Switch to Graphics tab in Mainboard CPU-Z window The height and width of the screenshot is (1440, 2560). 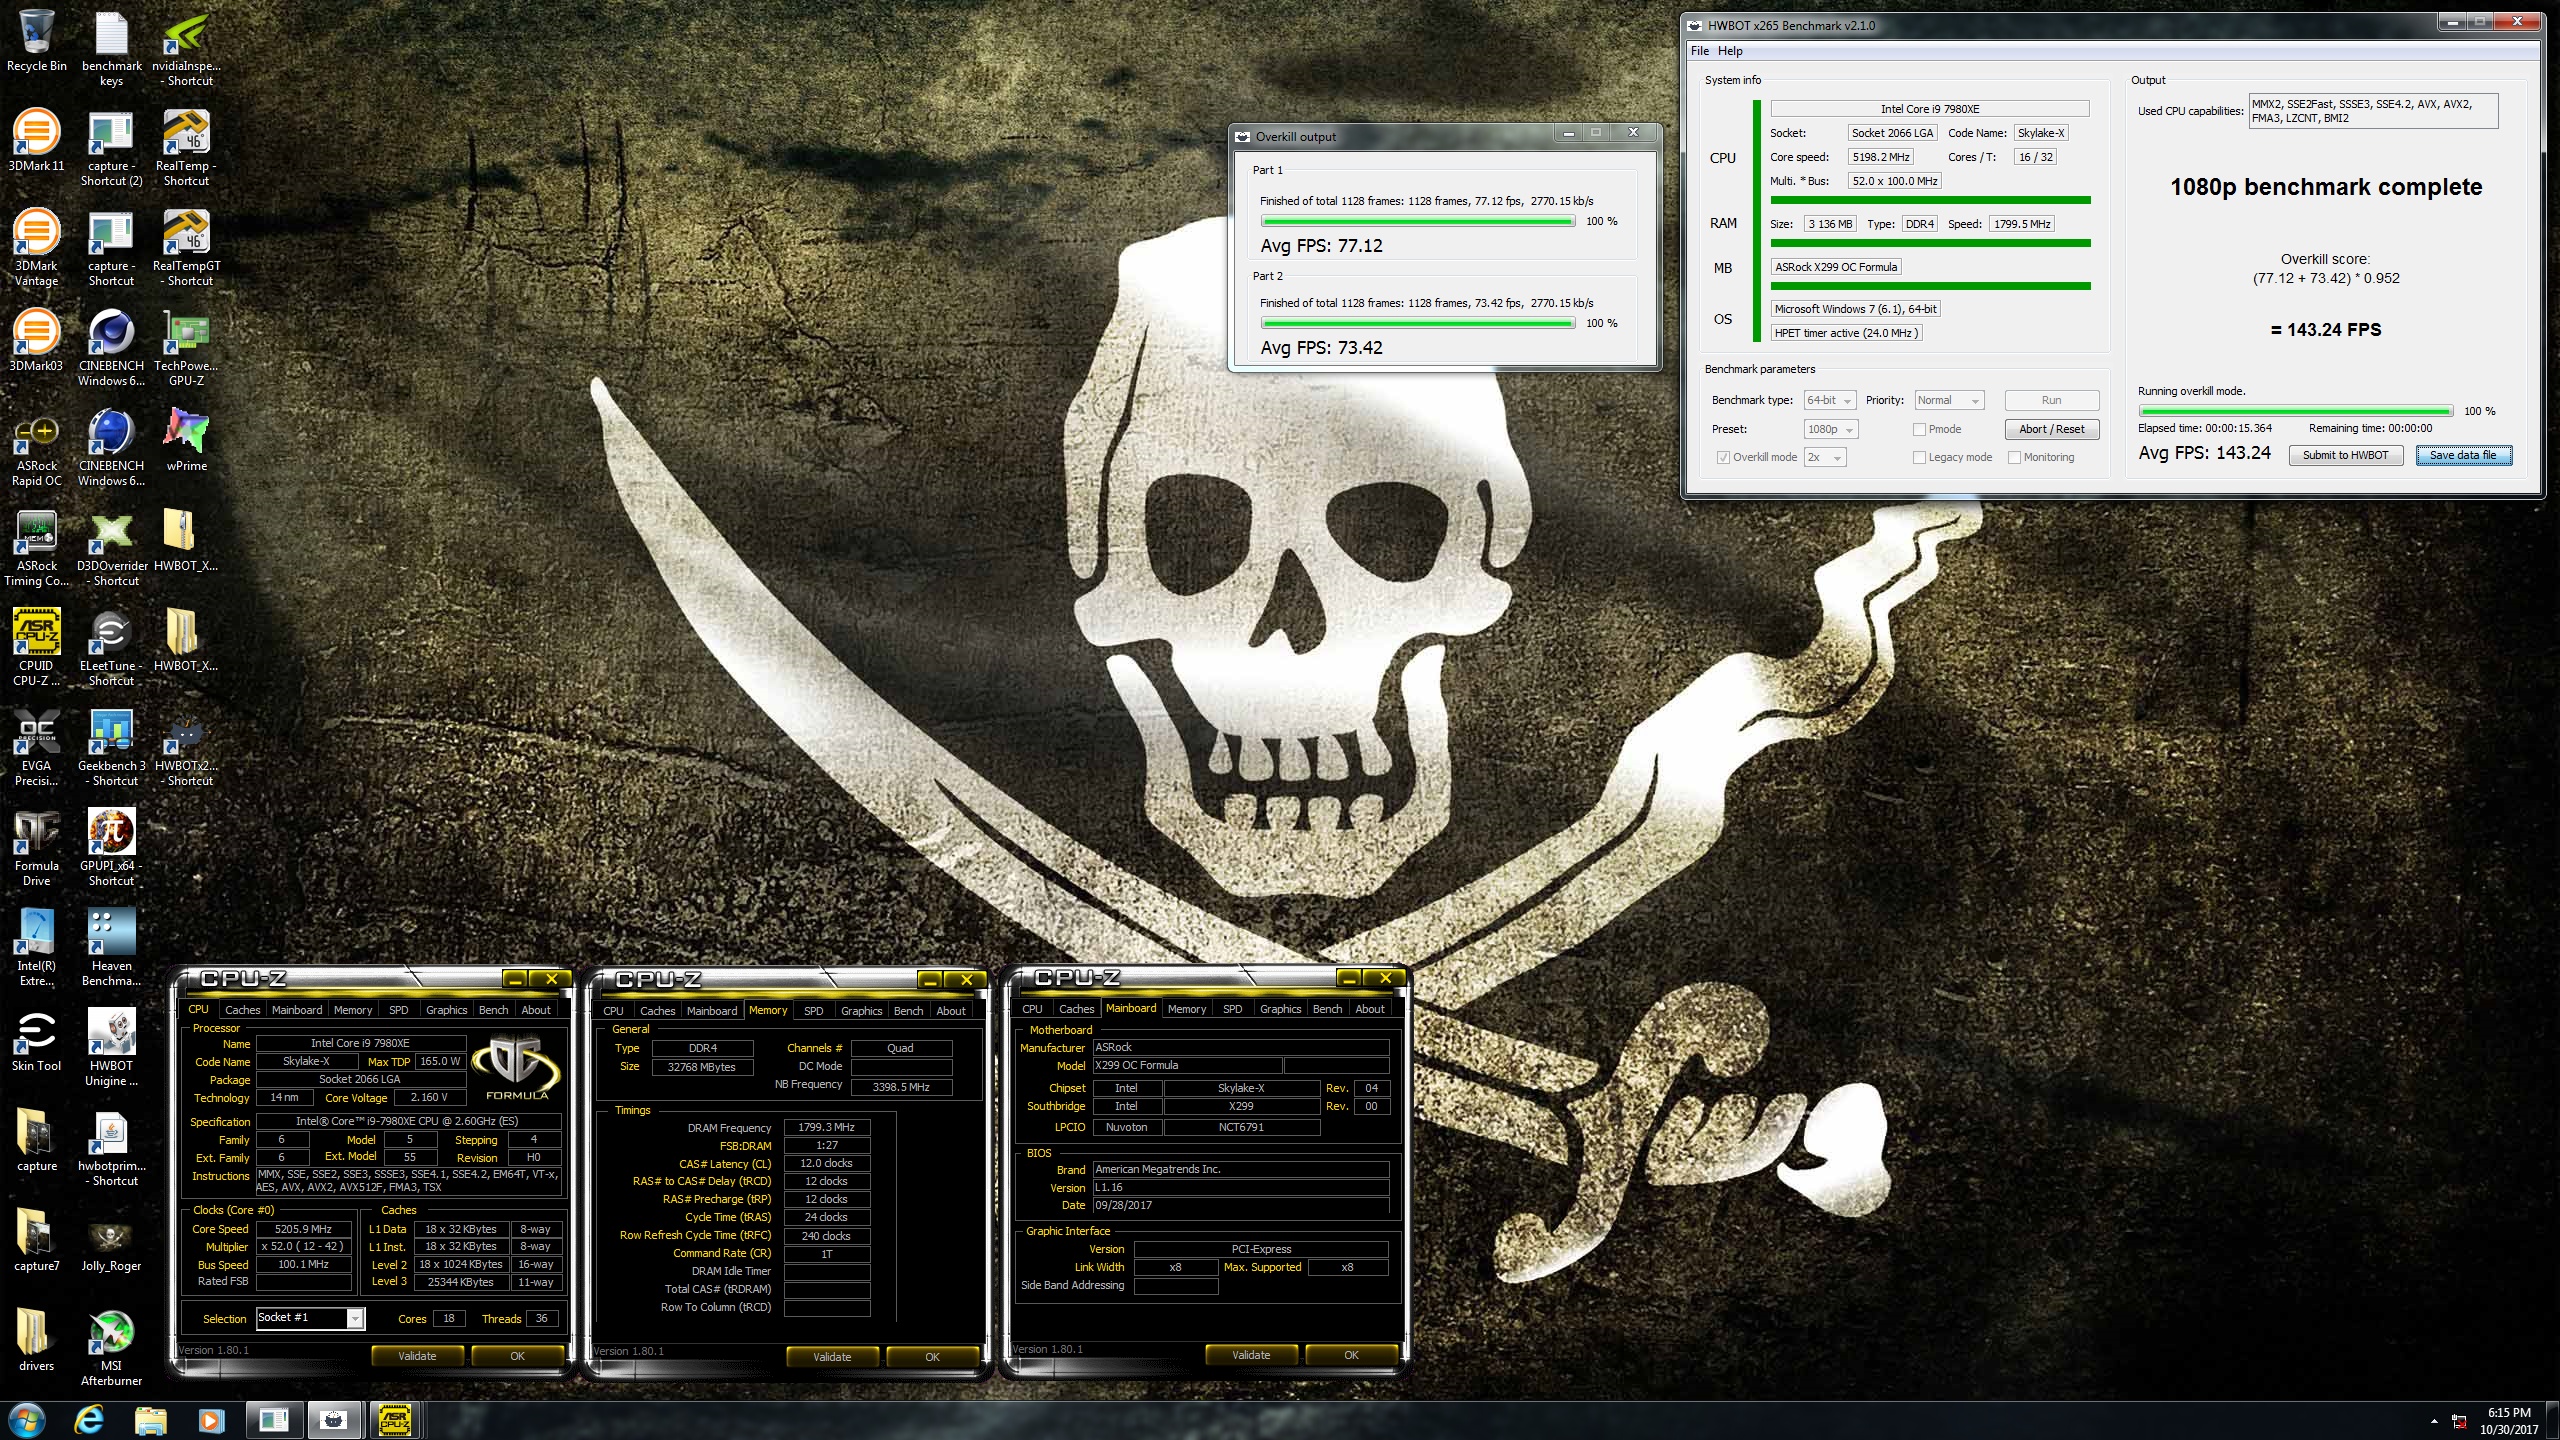tap(1280, 1009)
